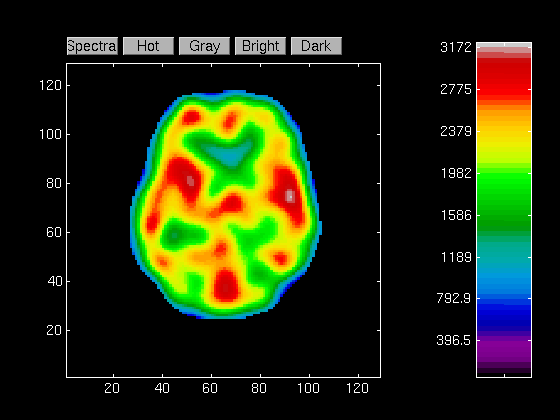Click the Dark button
Screen dimensions: 560x420
click(x=316, y=46)
